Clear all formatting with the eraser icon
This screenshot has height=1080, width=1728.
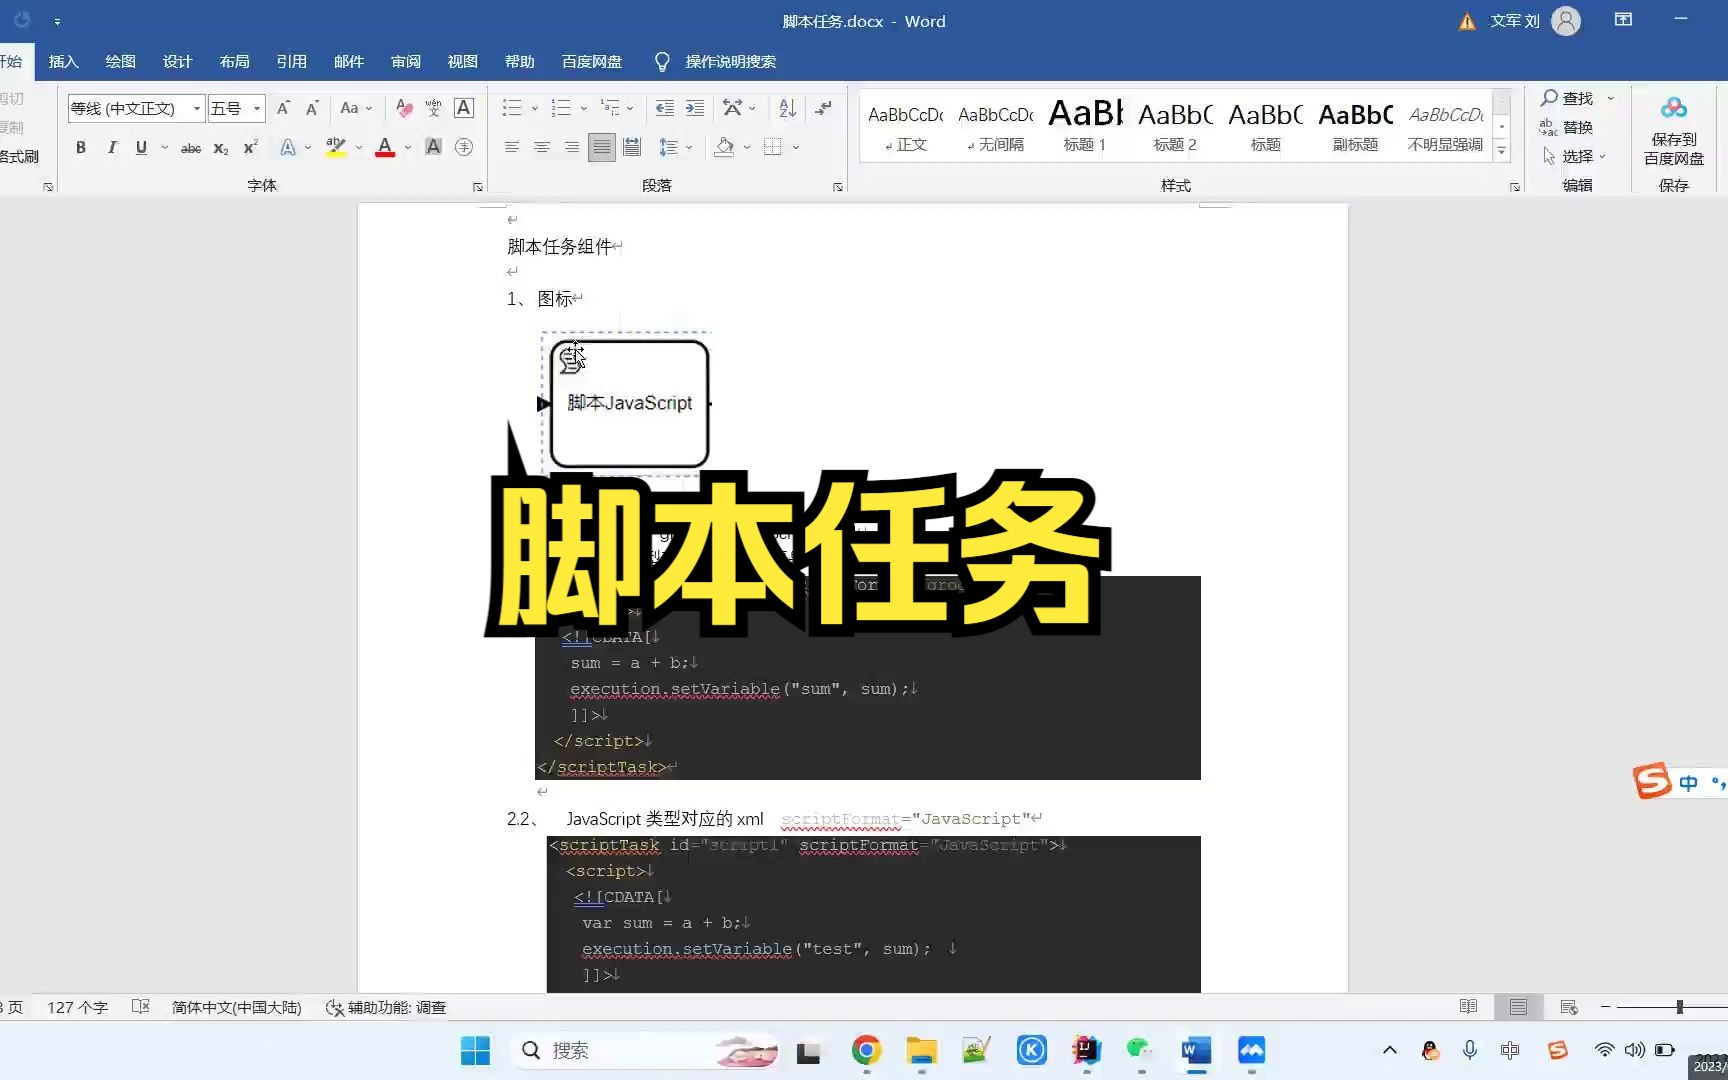[x=404, y=108]
